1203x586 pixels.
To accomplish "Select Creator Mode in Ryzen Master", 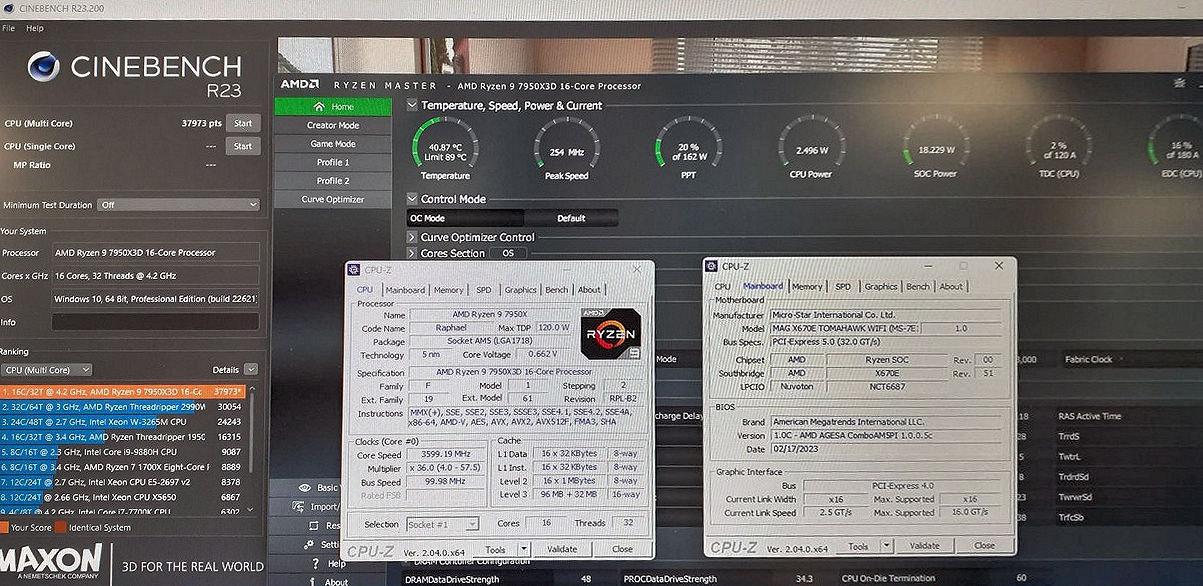I will point(333,125).
